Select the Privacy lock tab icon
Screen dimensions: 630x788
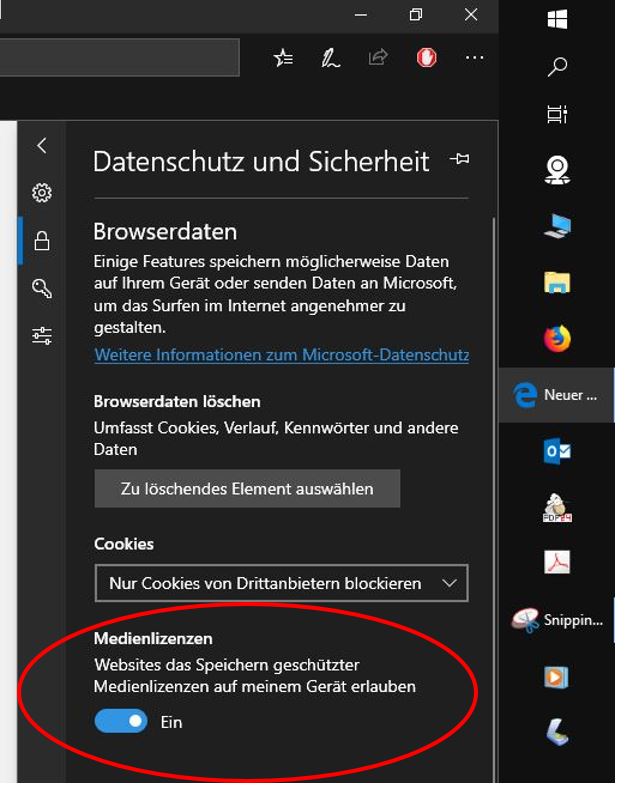tap(42, 241)
